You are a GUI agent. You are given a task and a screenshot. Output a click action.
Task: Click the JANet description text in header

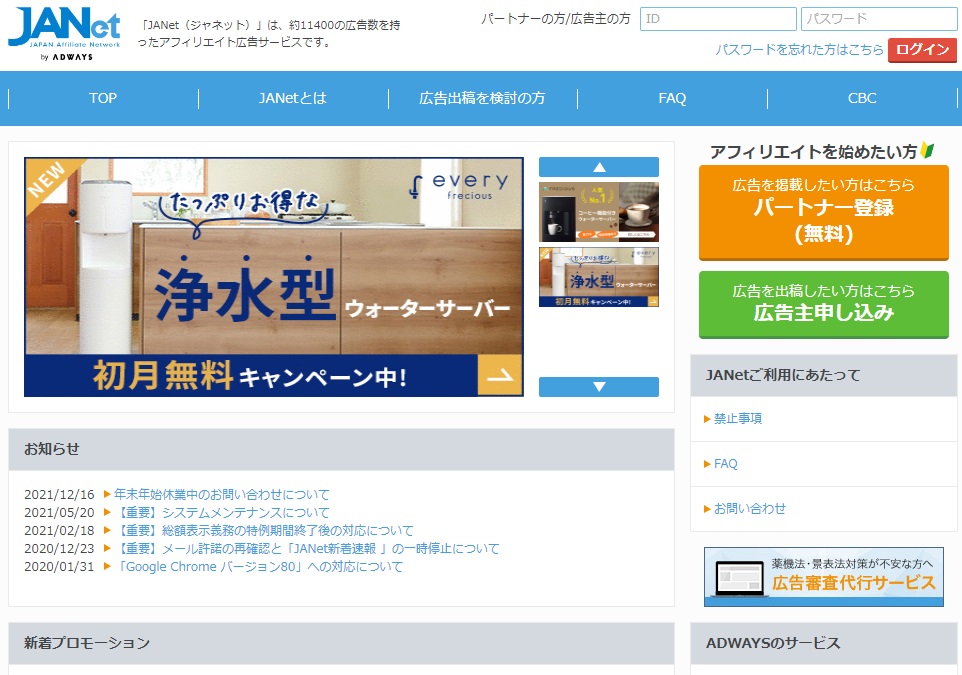point(269,34)
